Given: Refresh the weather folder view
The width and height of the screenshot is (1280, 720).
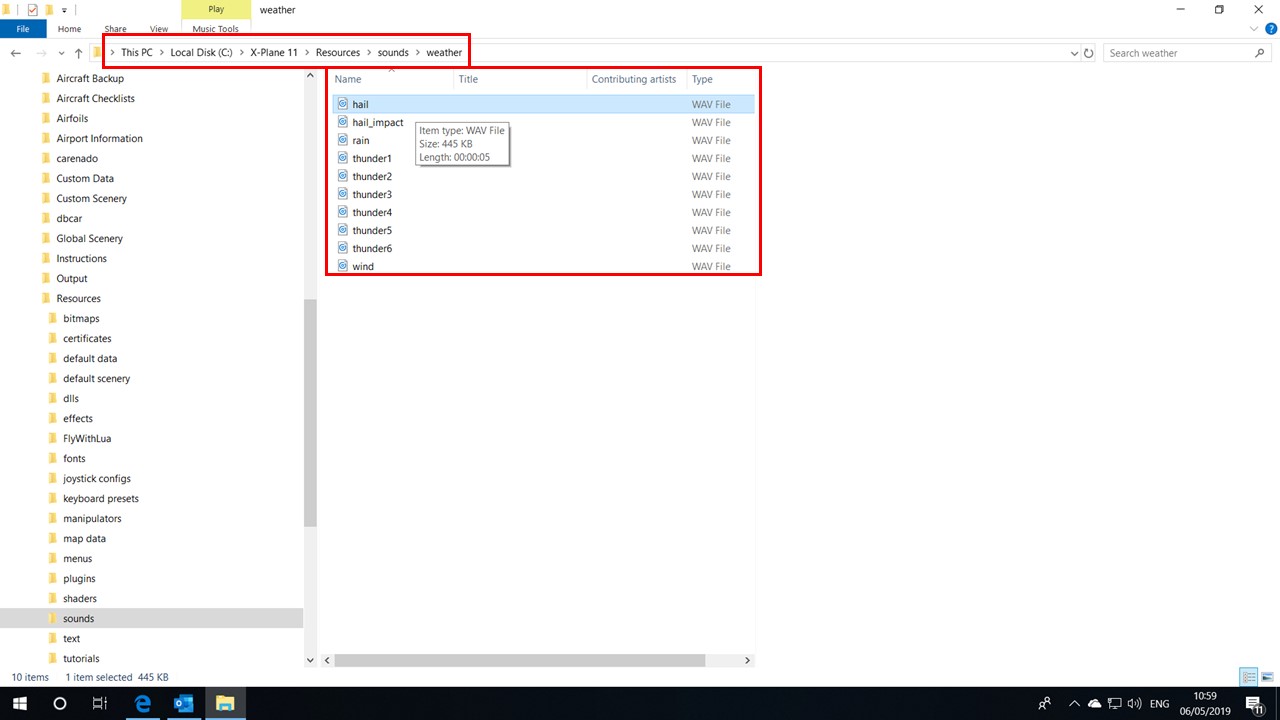Looking at the screenshot, I should pos(1089,53).
